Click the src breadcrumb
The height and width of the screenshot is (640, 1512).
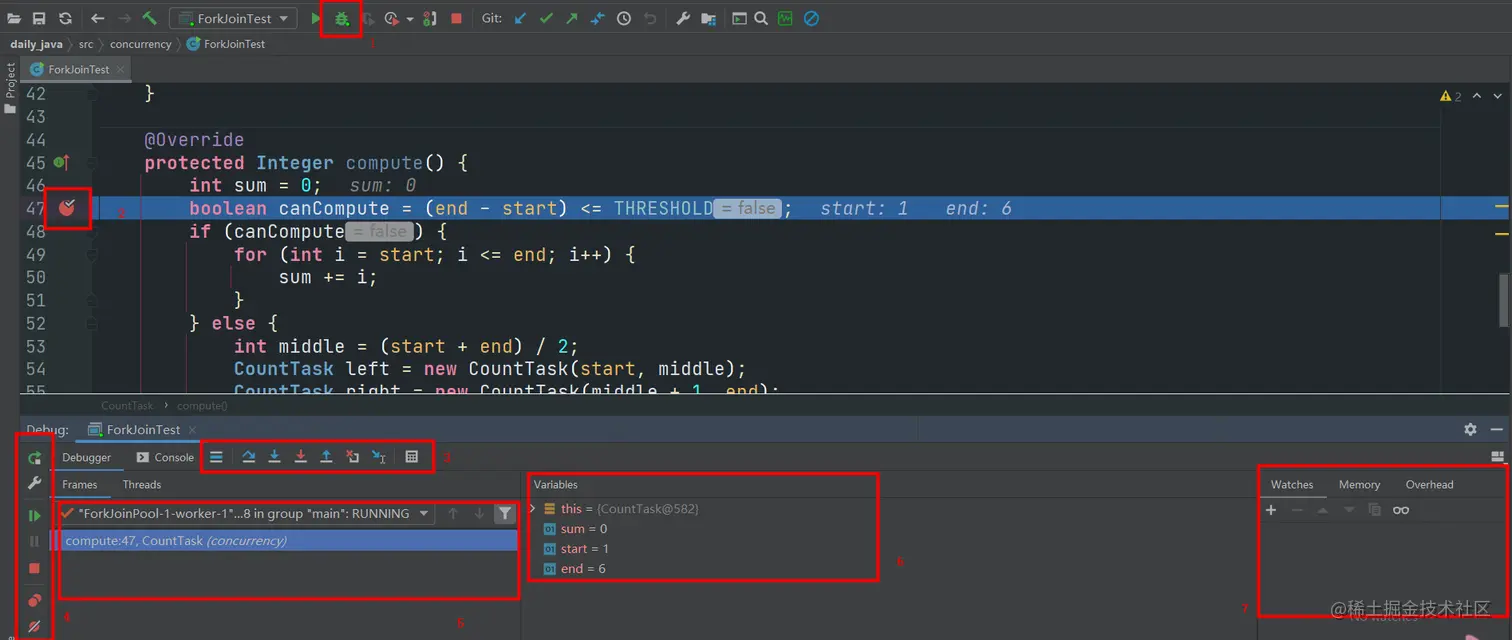coord(86,44)
